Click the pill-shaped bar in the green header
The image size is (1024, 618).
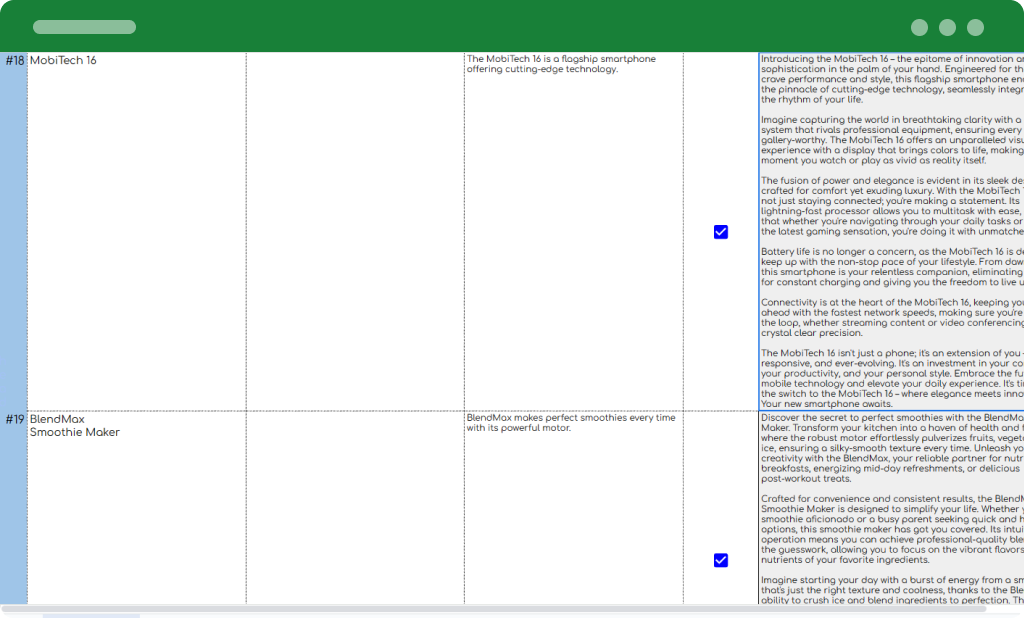pyautogui.click(x=84, y=27)
